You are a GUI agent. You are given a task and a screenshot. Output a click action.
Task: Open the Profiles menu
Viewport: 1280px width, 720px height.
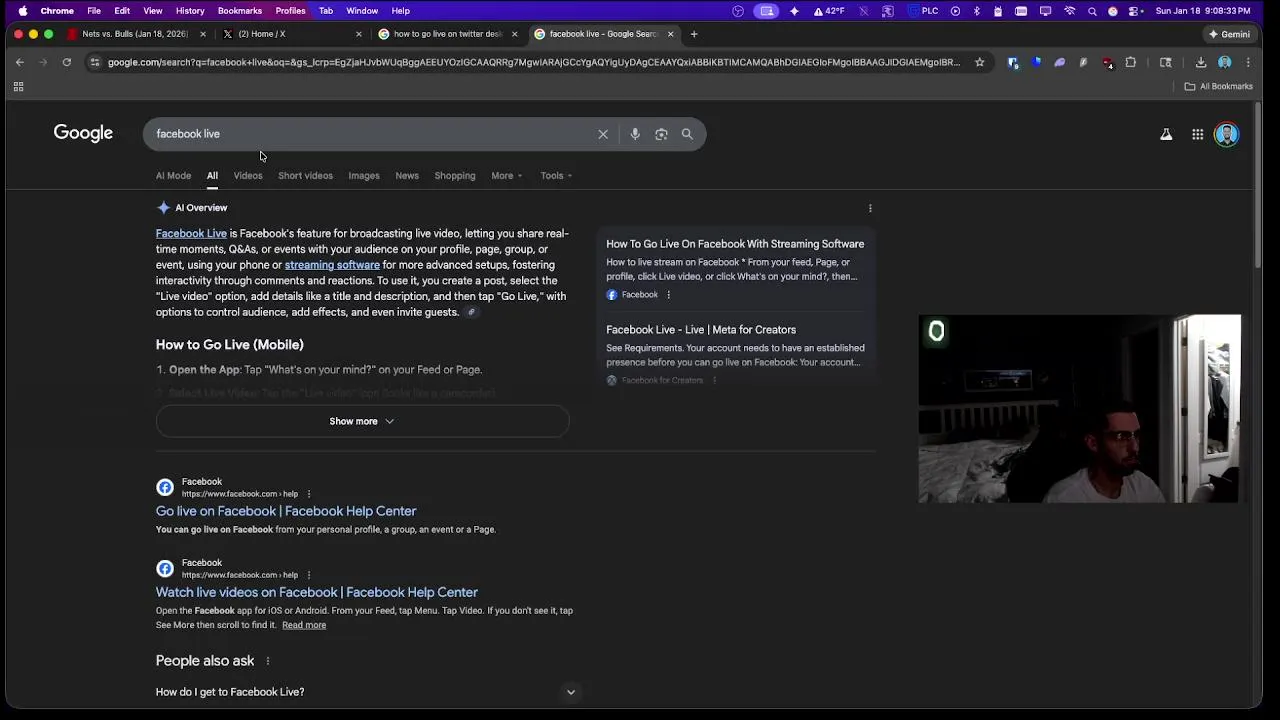pyautogui.click(x=290, y=11)
